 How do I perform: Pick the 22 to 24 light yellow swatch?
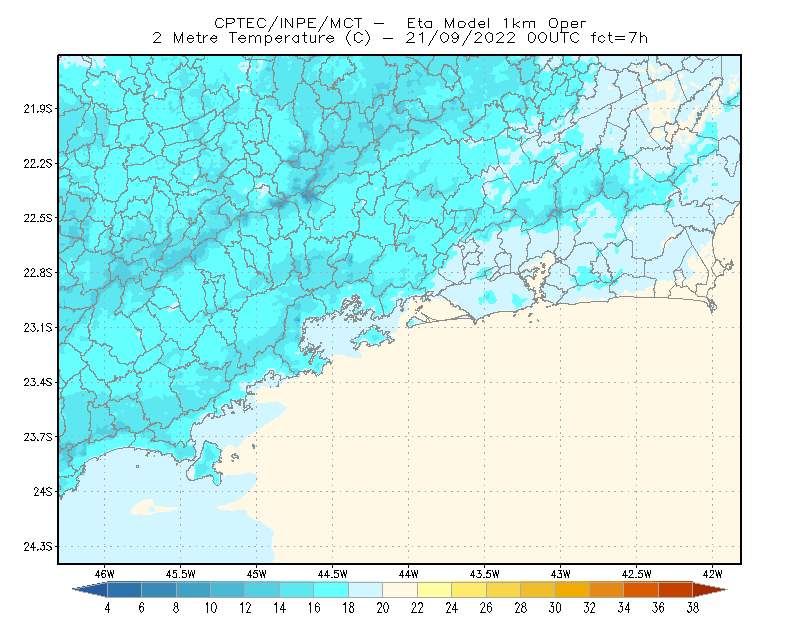coord(434,590)
